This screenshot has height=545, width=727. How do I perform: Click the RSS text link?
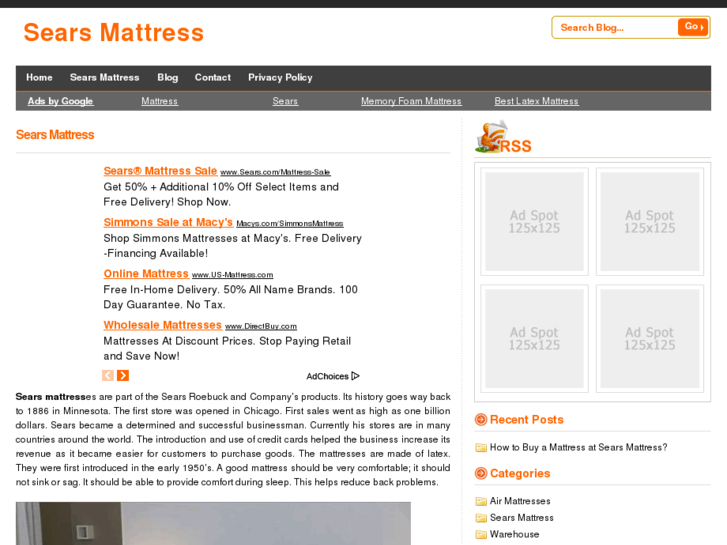[x=516, y=146]
